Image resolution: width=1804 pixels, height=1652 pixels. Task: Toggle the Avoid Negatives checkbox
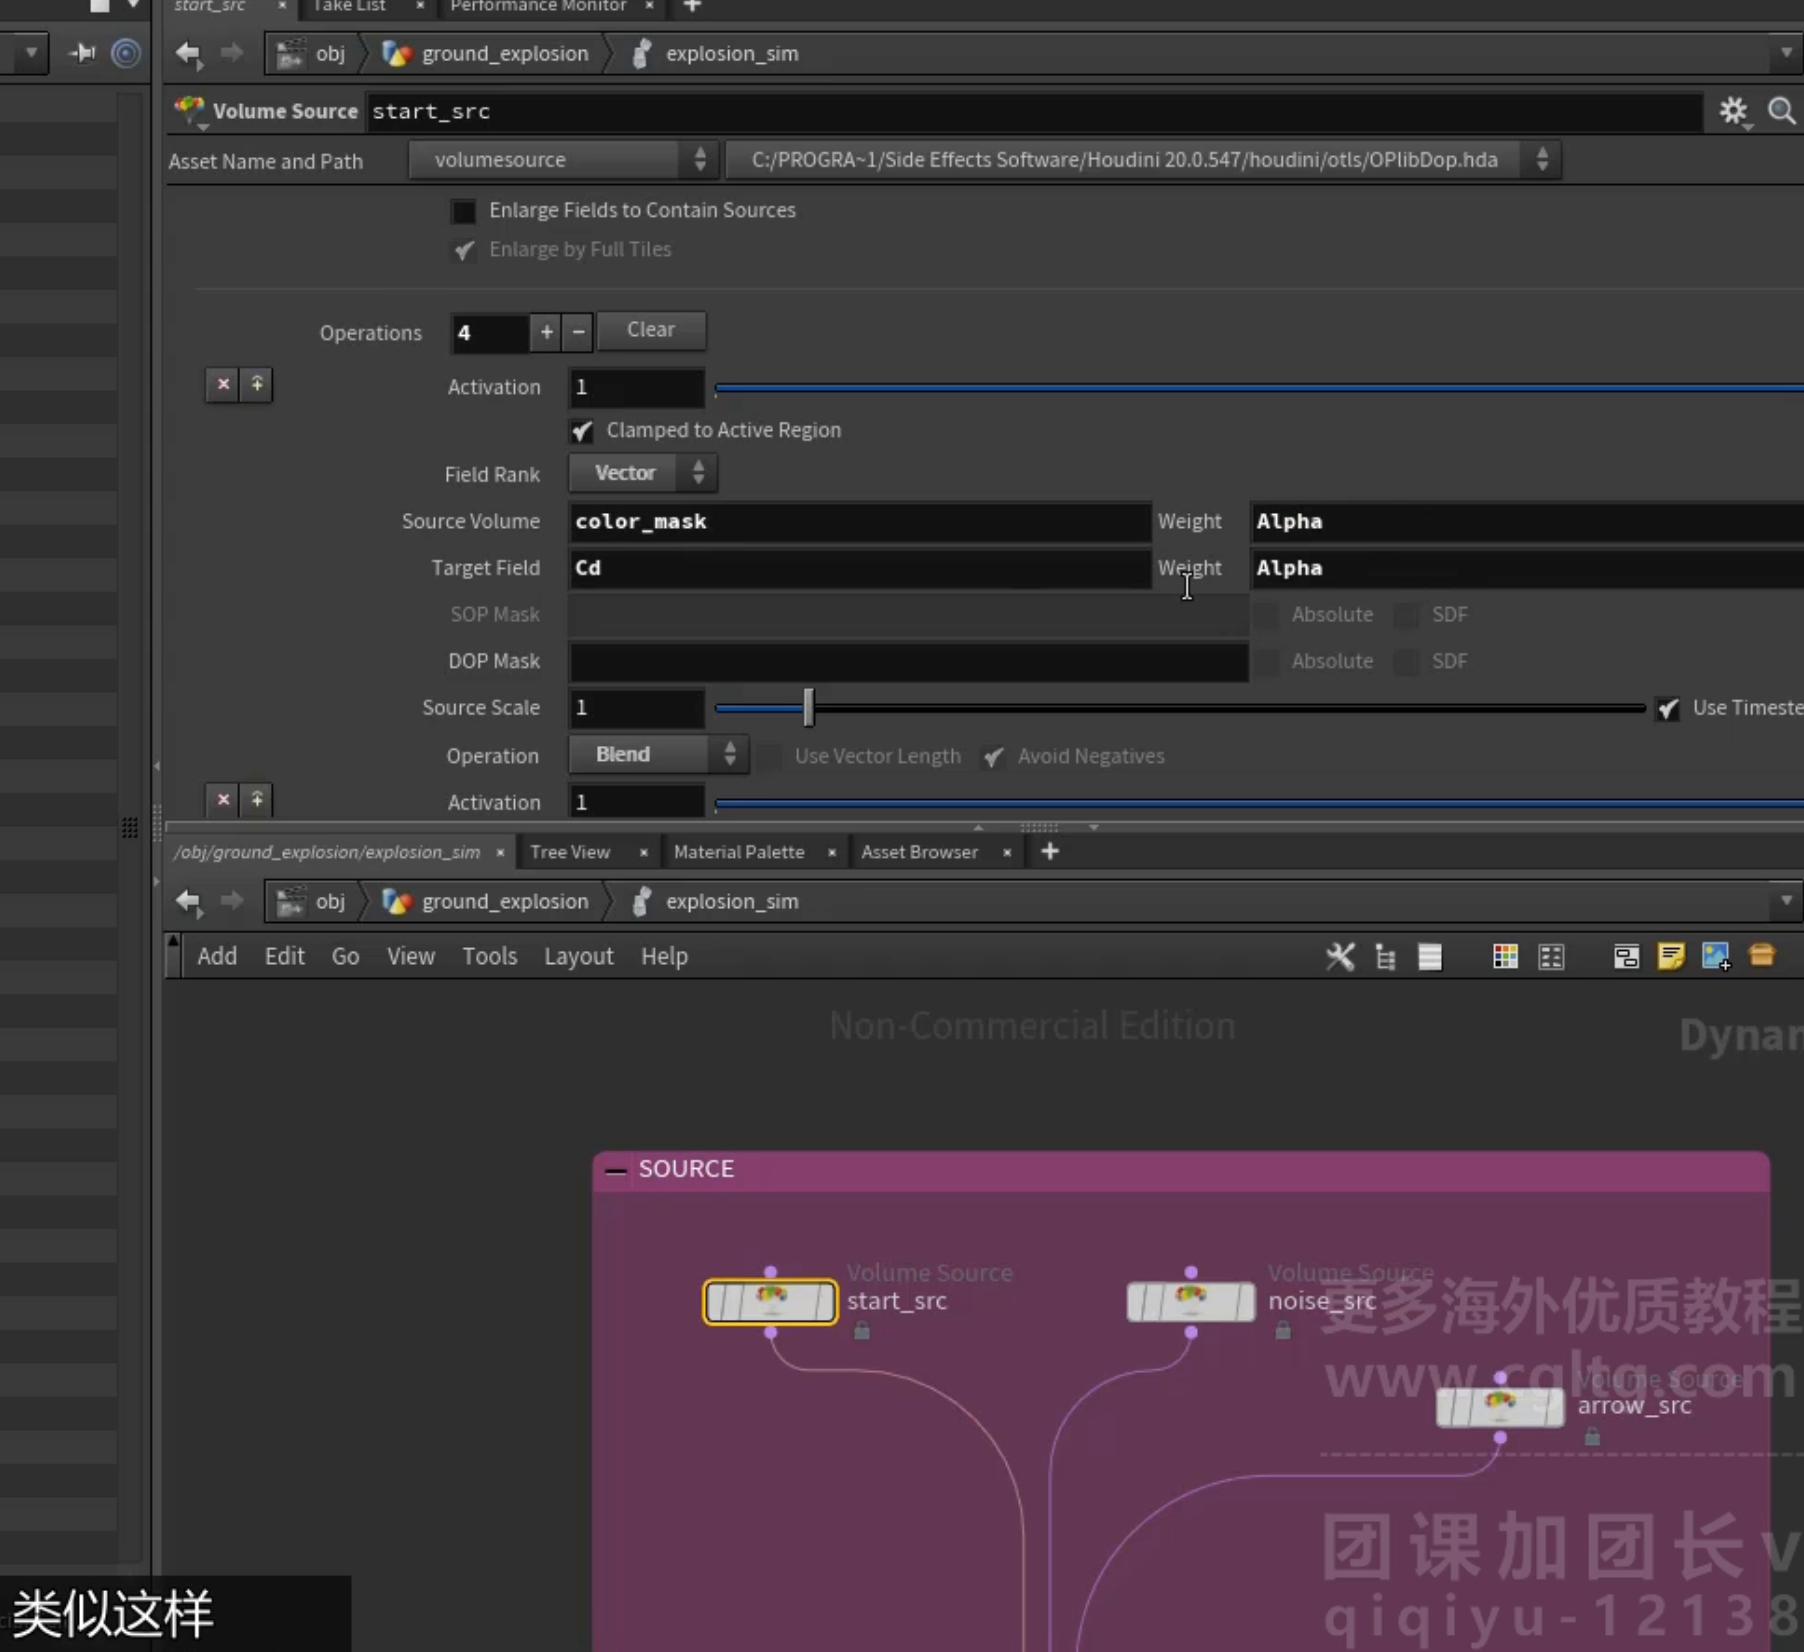(x=993, y=756)
